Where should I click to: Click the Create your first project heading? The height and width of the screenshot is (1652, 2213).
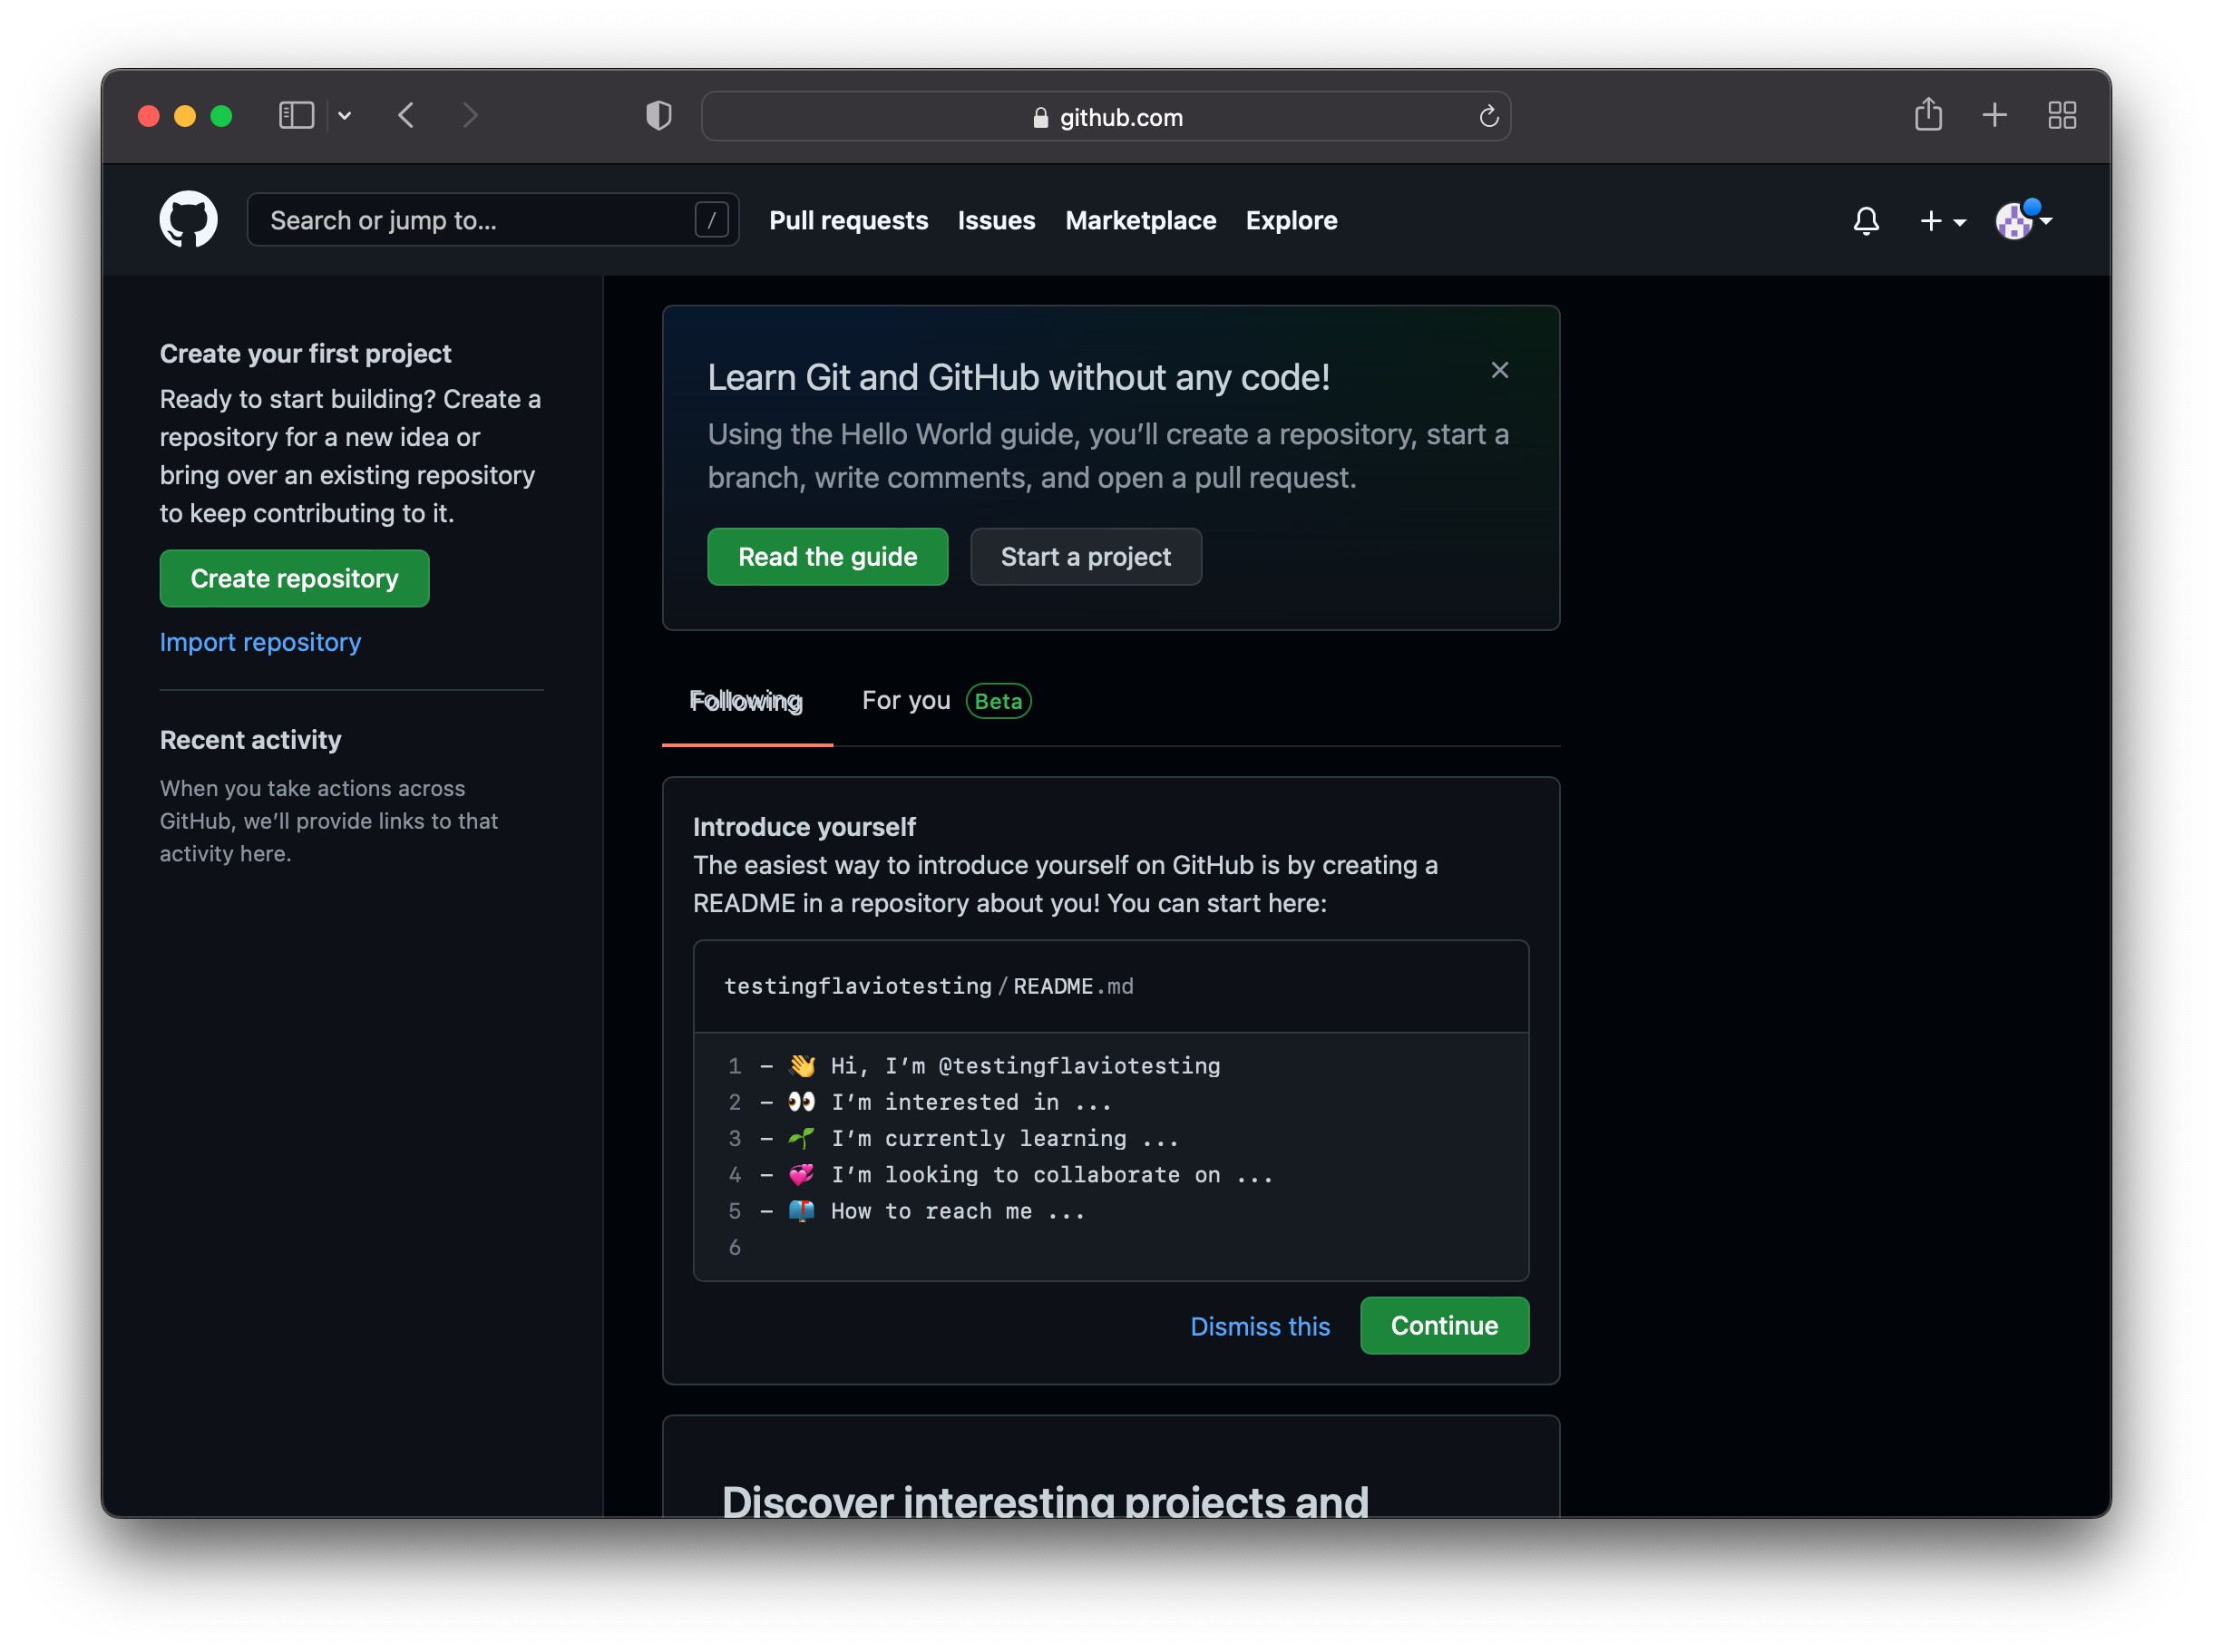coord(305,354)
